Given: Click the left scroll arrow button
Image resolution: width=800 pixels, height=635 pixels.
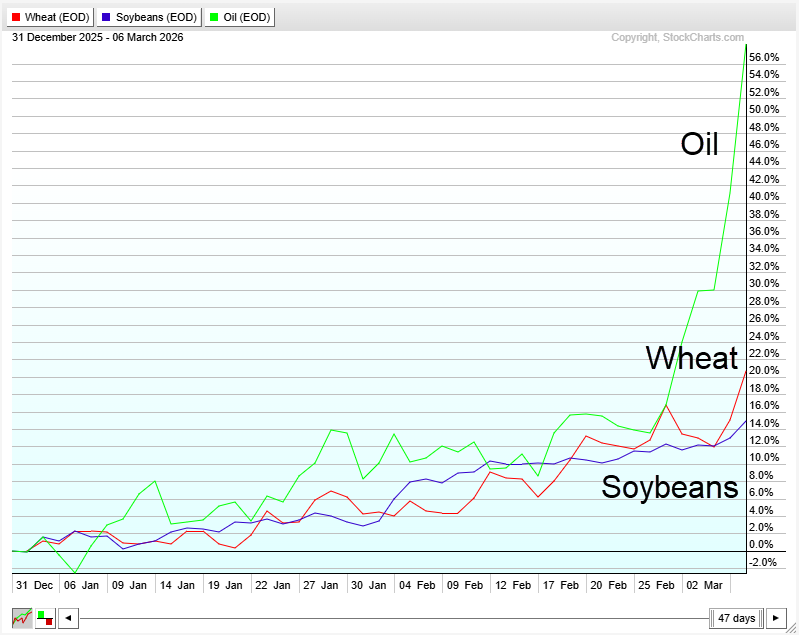Looking at the screenshot, I should tap(67, 618).
